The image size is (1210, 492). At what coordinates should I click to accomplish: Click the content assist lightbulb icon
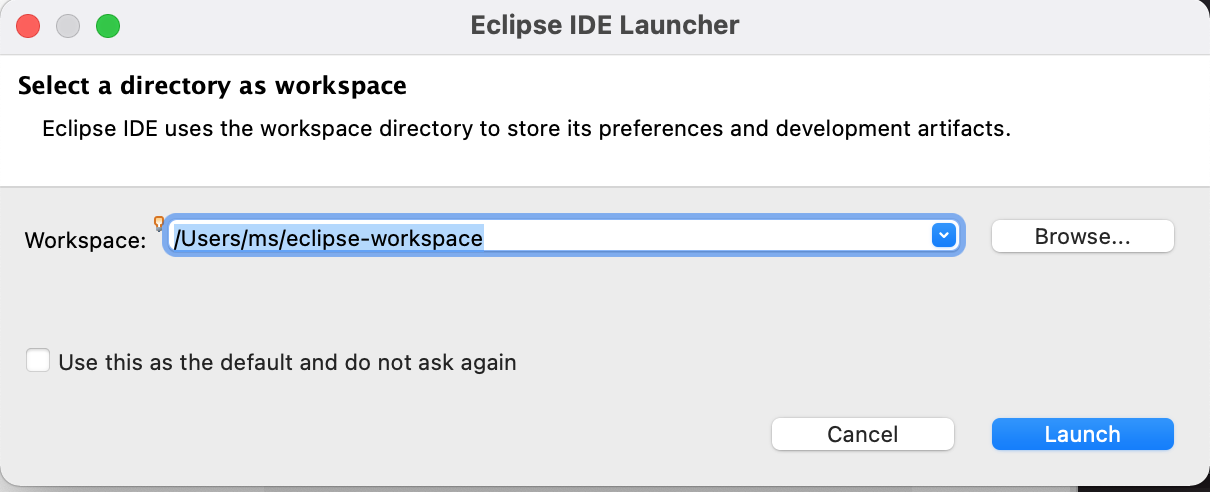tap(158, 223)
